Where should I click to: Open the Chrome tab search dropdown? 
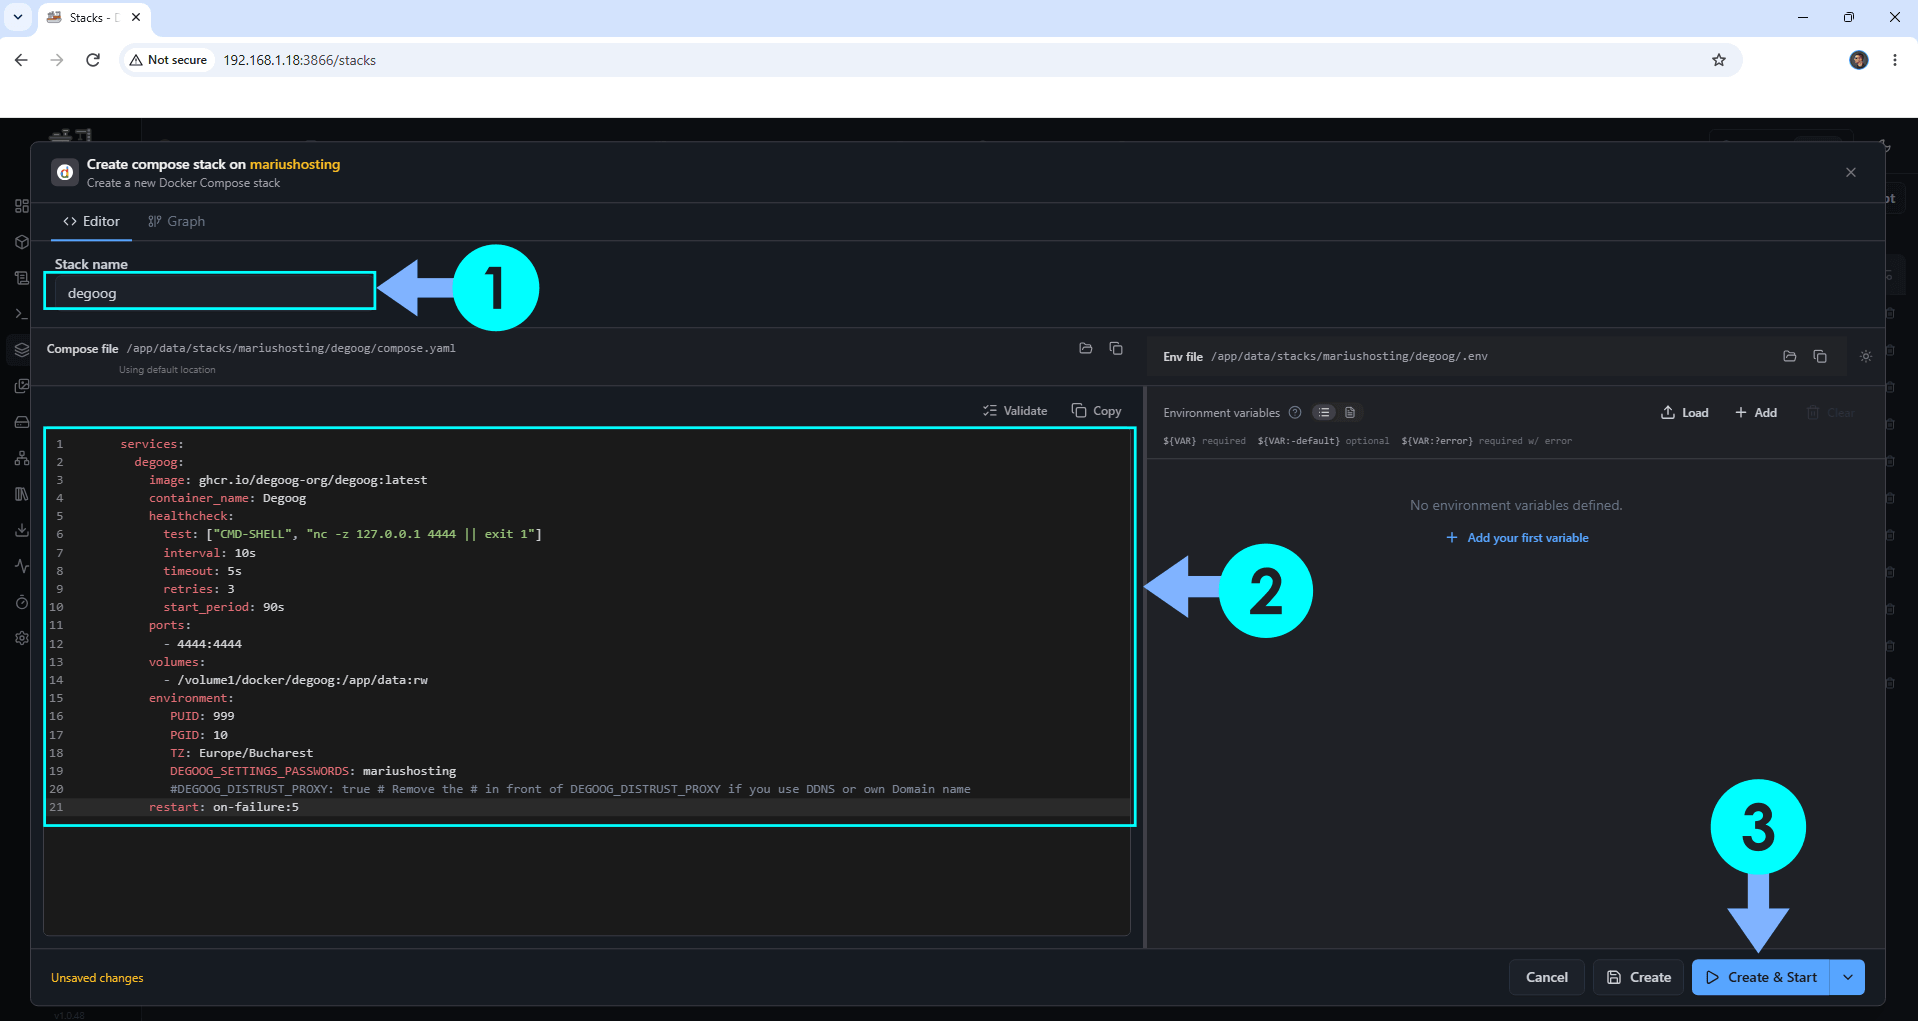pos(18,17)
